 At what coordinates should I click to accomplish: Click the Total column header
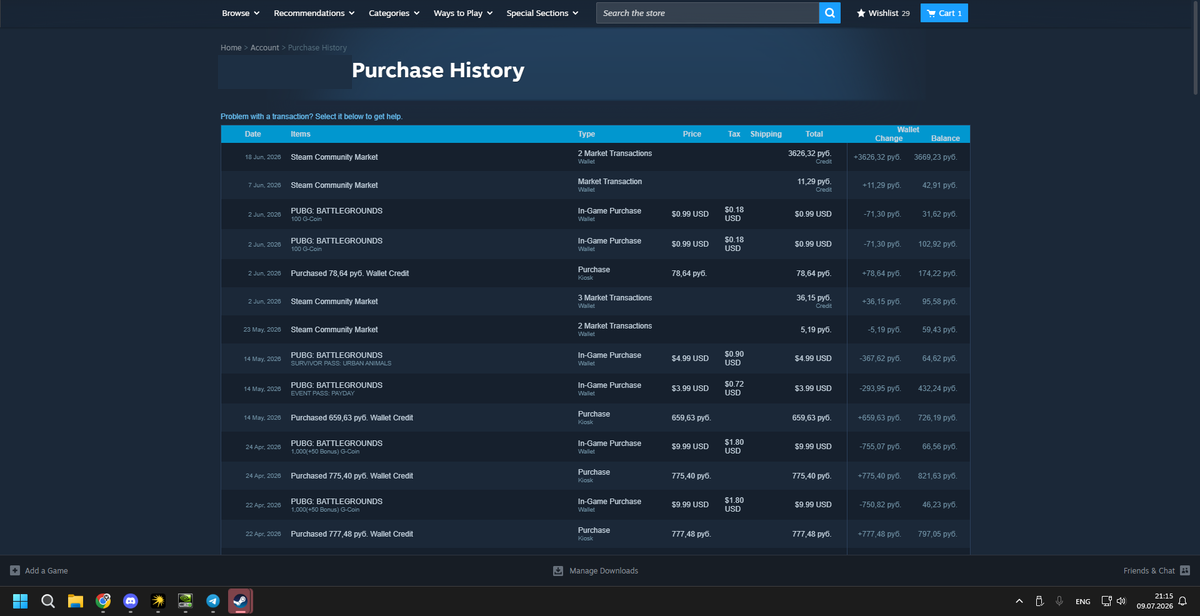pos(814,134)
